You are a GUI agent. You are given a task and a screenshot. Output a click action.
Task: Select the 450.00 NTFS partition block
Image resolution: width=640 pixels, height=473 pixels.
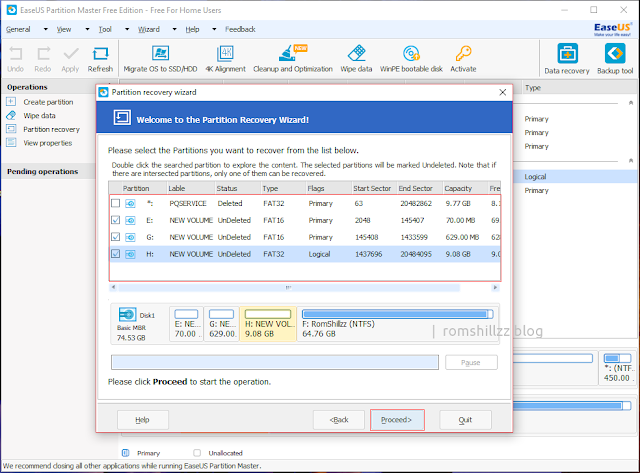618,368
